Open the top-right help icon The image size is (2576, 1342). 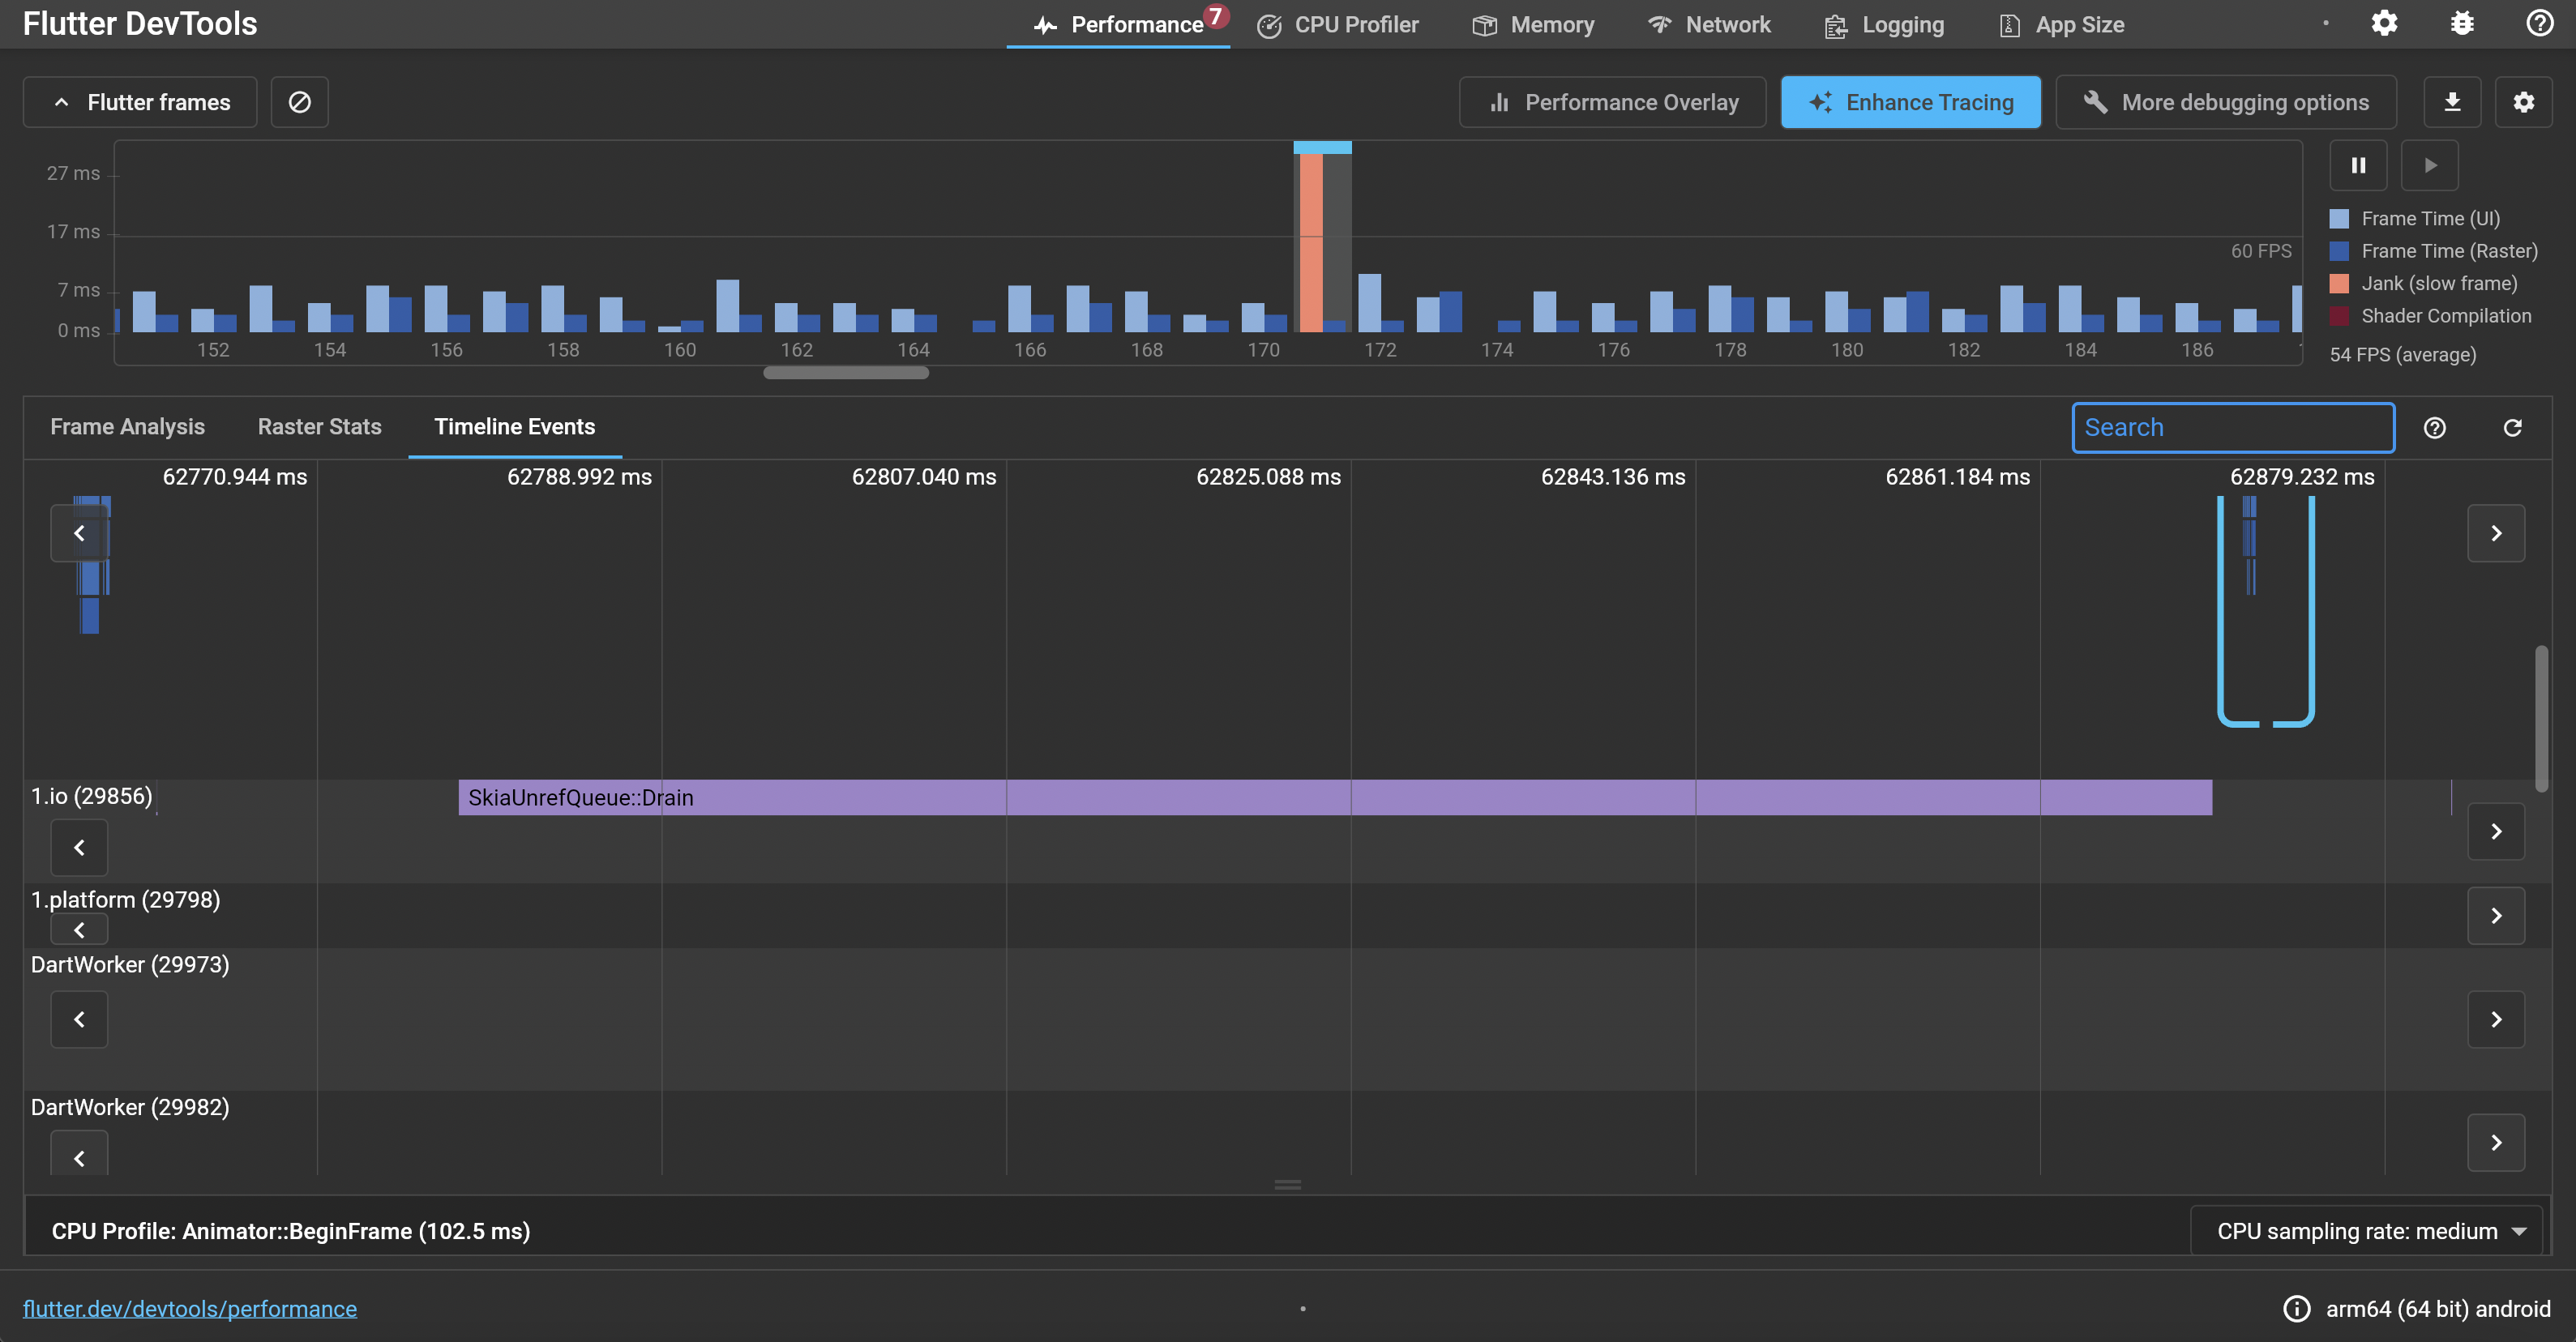tap(2539, 24)
